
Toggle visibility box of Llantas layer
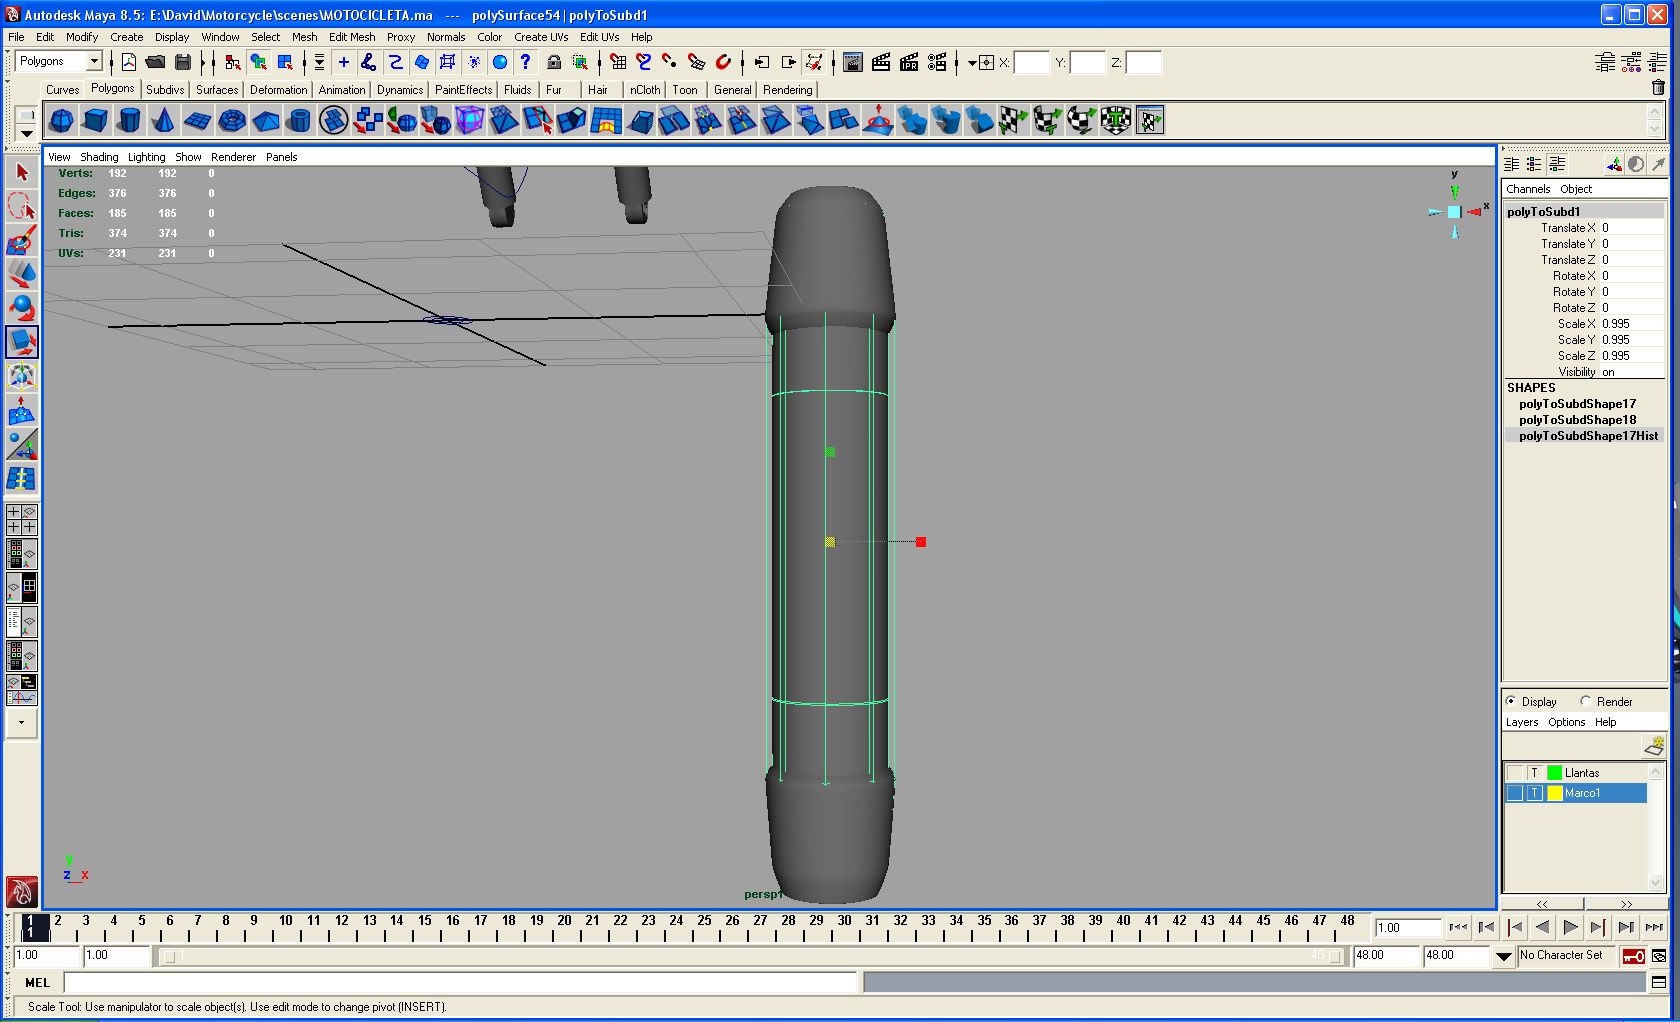tap(1515, 773)
